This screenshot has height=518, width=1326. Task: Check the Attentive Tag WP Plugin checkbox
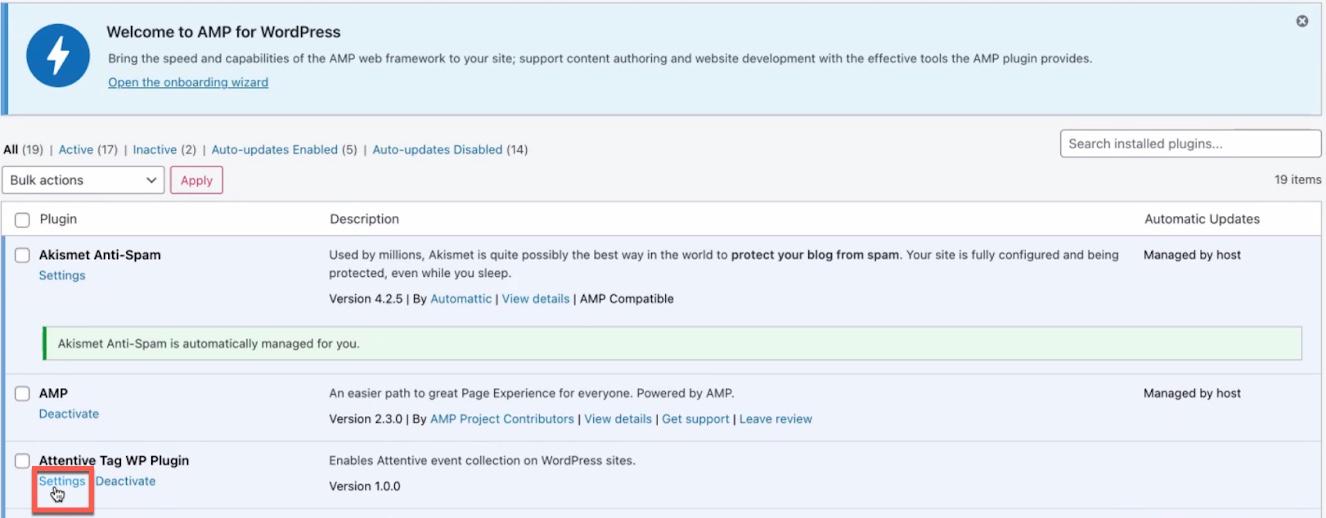tap(22, 461)
